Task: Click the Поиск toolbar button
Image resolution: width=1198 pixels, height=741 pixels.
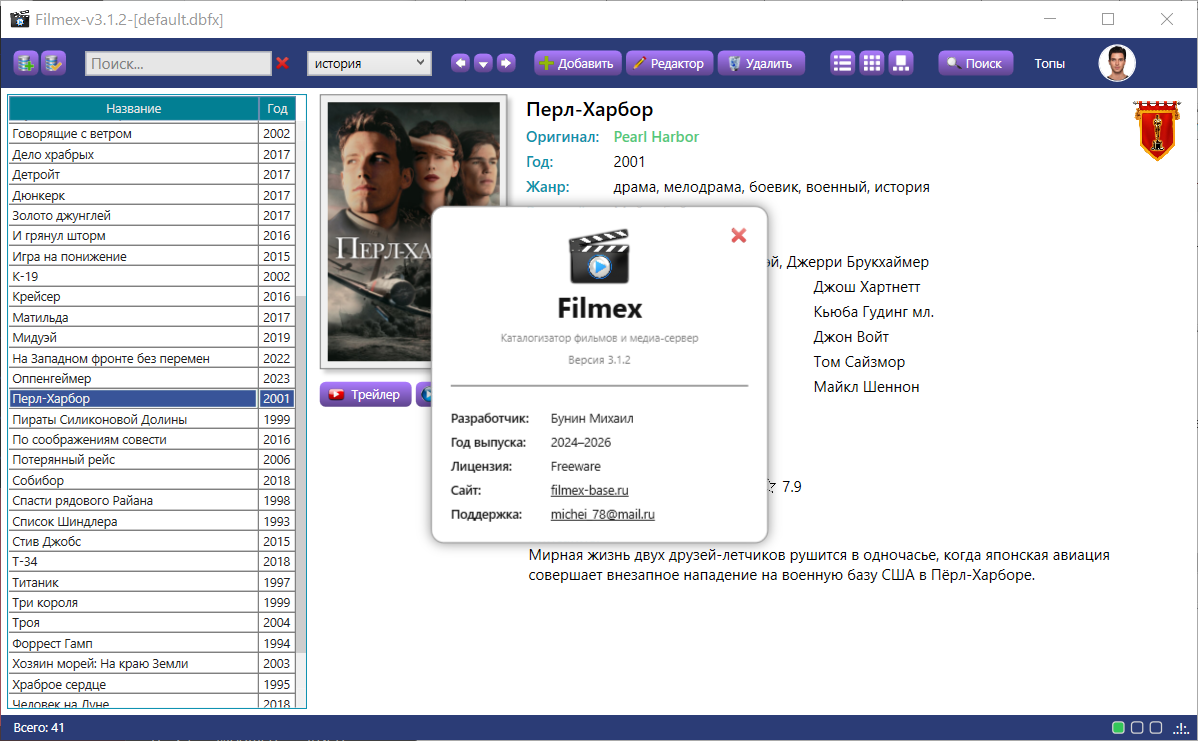Action: coord(976,63)
